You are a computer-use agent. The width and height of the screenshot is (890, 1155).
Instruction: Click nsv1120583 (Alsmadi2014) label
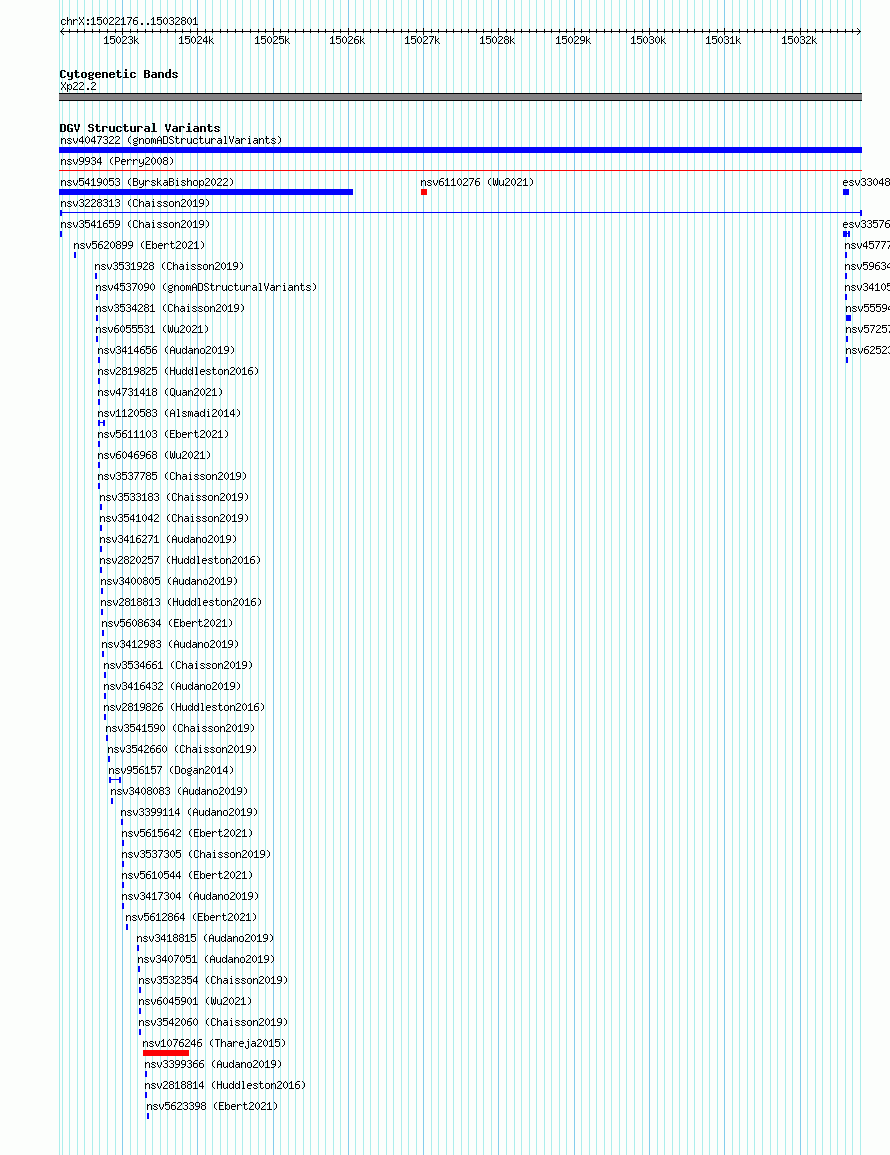[x=169, y=413]
